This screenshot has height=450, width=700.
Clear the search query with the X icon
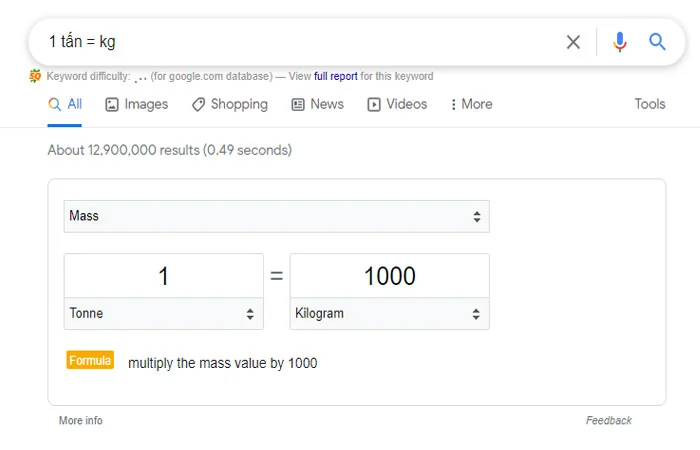[573, 42]
